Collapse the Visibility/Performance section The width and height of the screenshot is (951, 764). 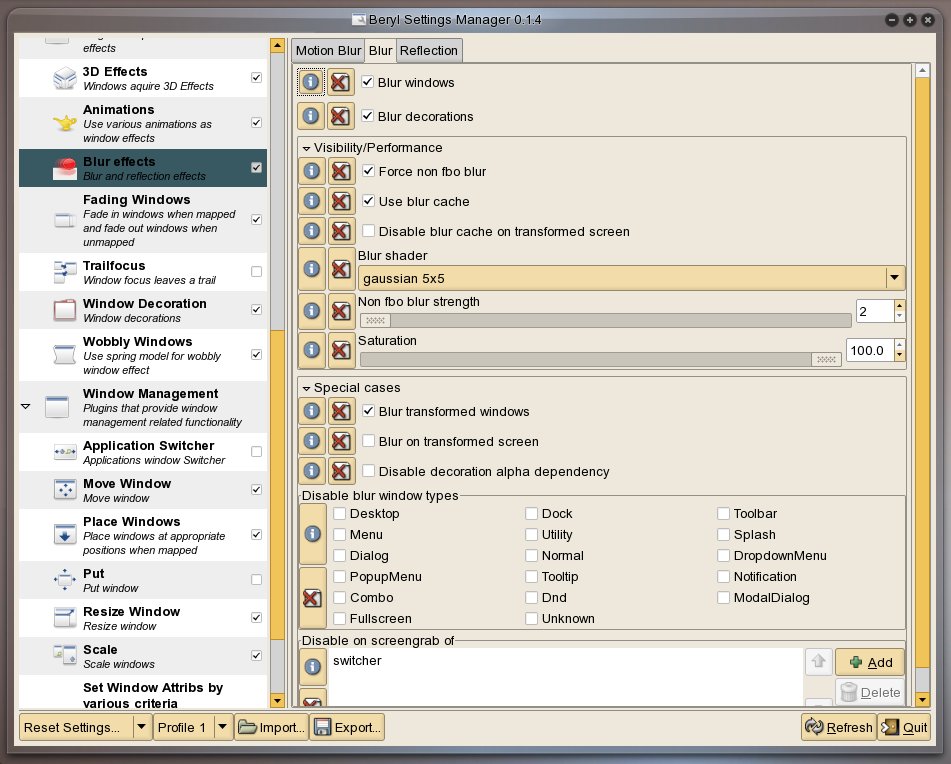pos(306,149)
